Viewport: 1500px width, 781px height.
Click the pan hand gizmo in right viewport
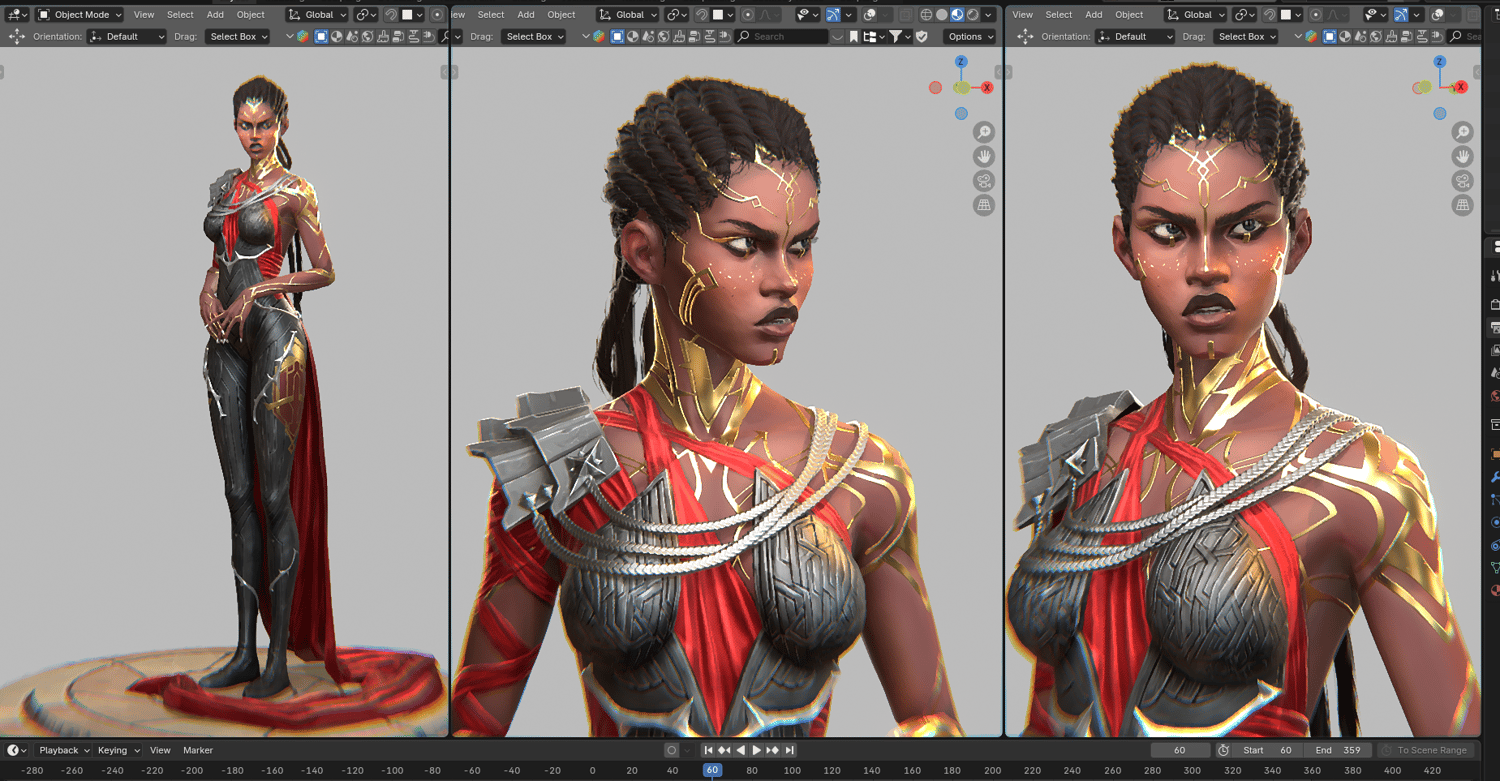(x=1463, y=156)
